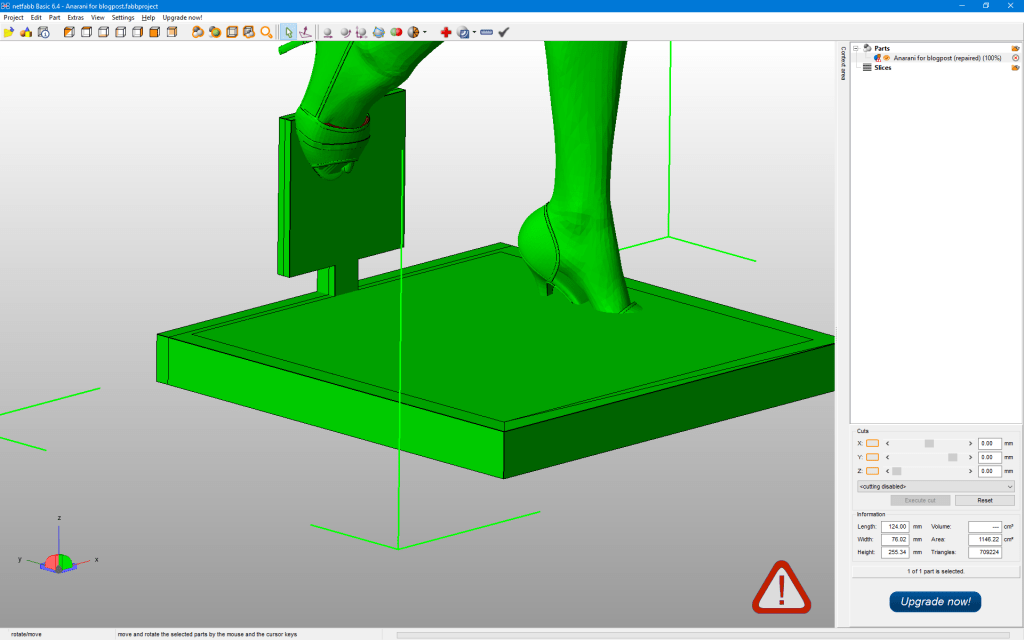Image resolution: width=1024 pixels, height=640 pixels.
Task: Open the Extras menu
Action: click(x=75, y=18)
